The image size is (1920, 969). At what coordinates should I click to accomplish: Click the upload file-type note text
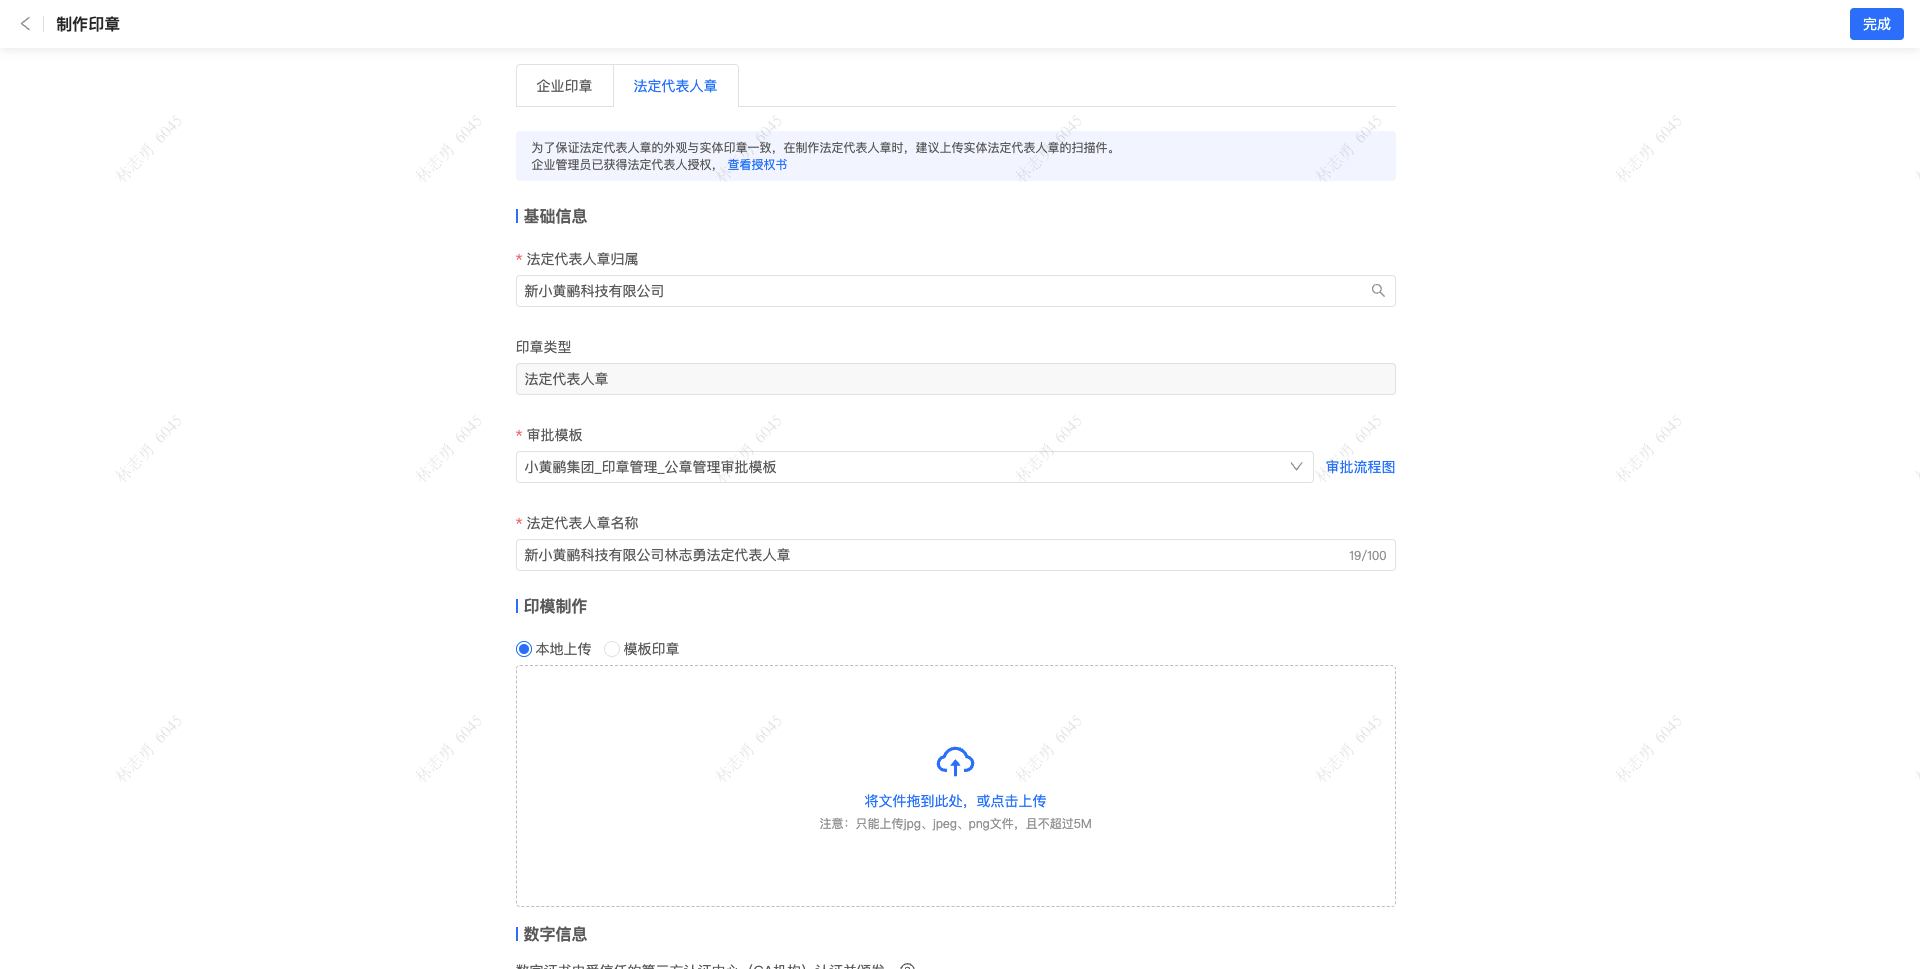(955, 824)
